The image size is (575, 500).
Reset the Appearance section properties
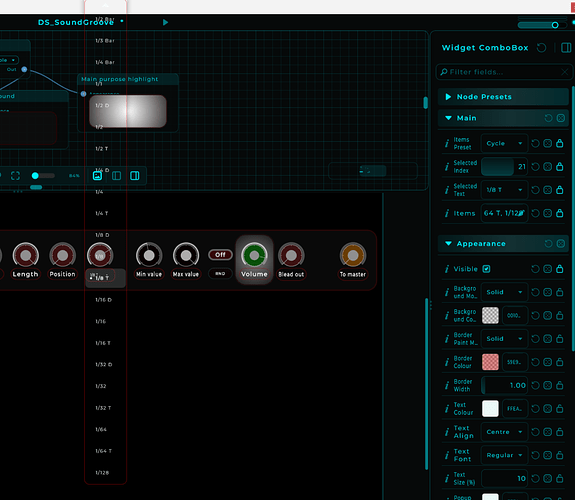click(x=548, y=244)
